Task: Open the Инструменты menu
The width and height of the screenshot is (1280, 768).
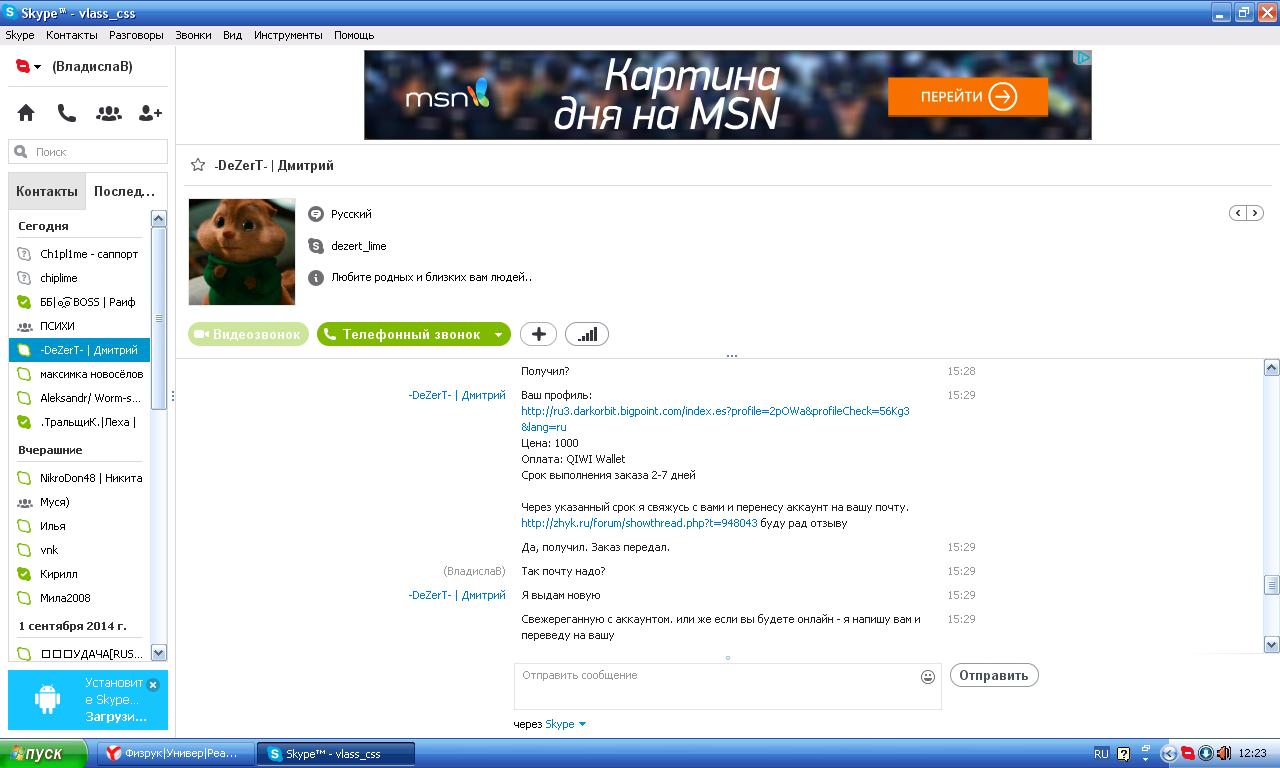Action: pos(288,35)
